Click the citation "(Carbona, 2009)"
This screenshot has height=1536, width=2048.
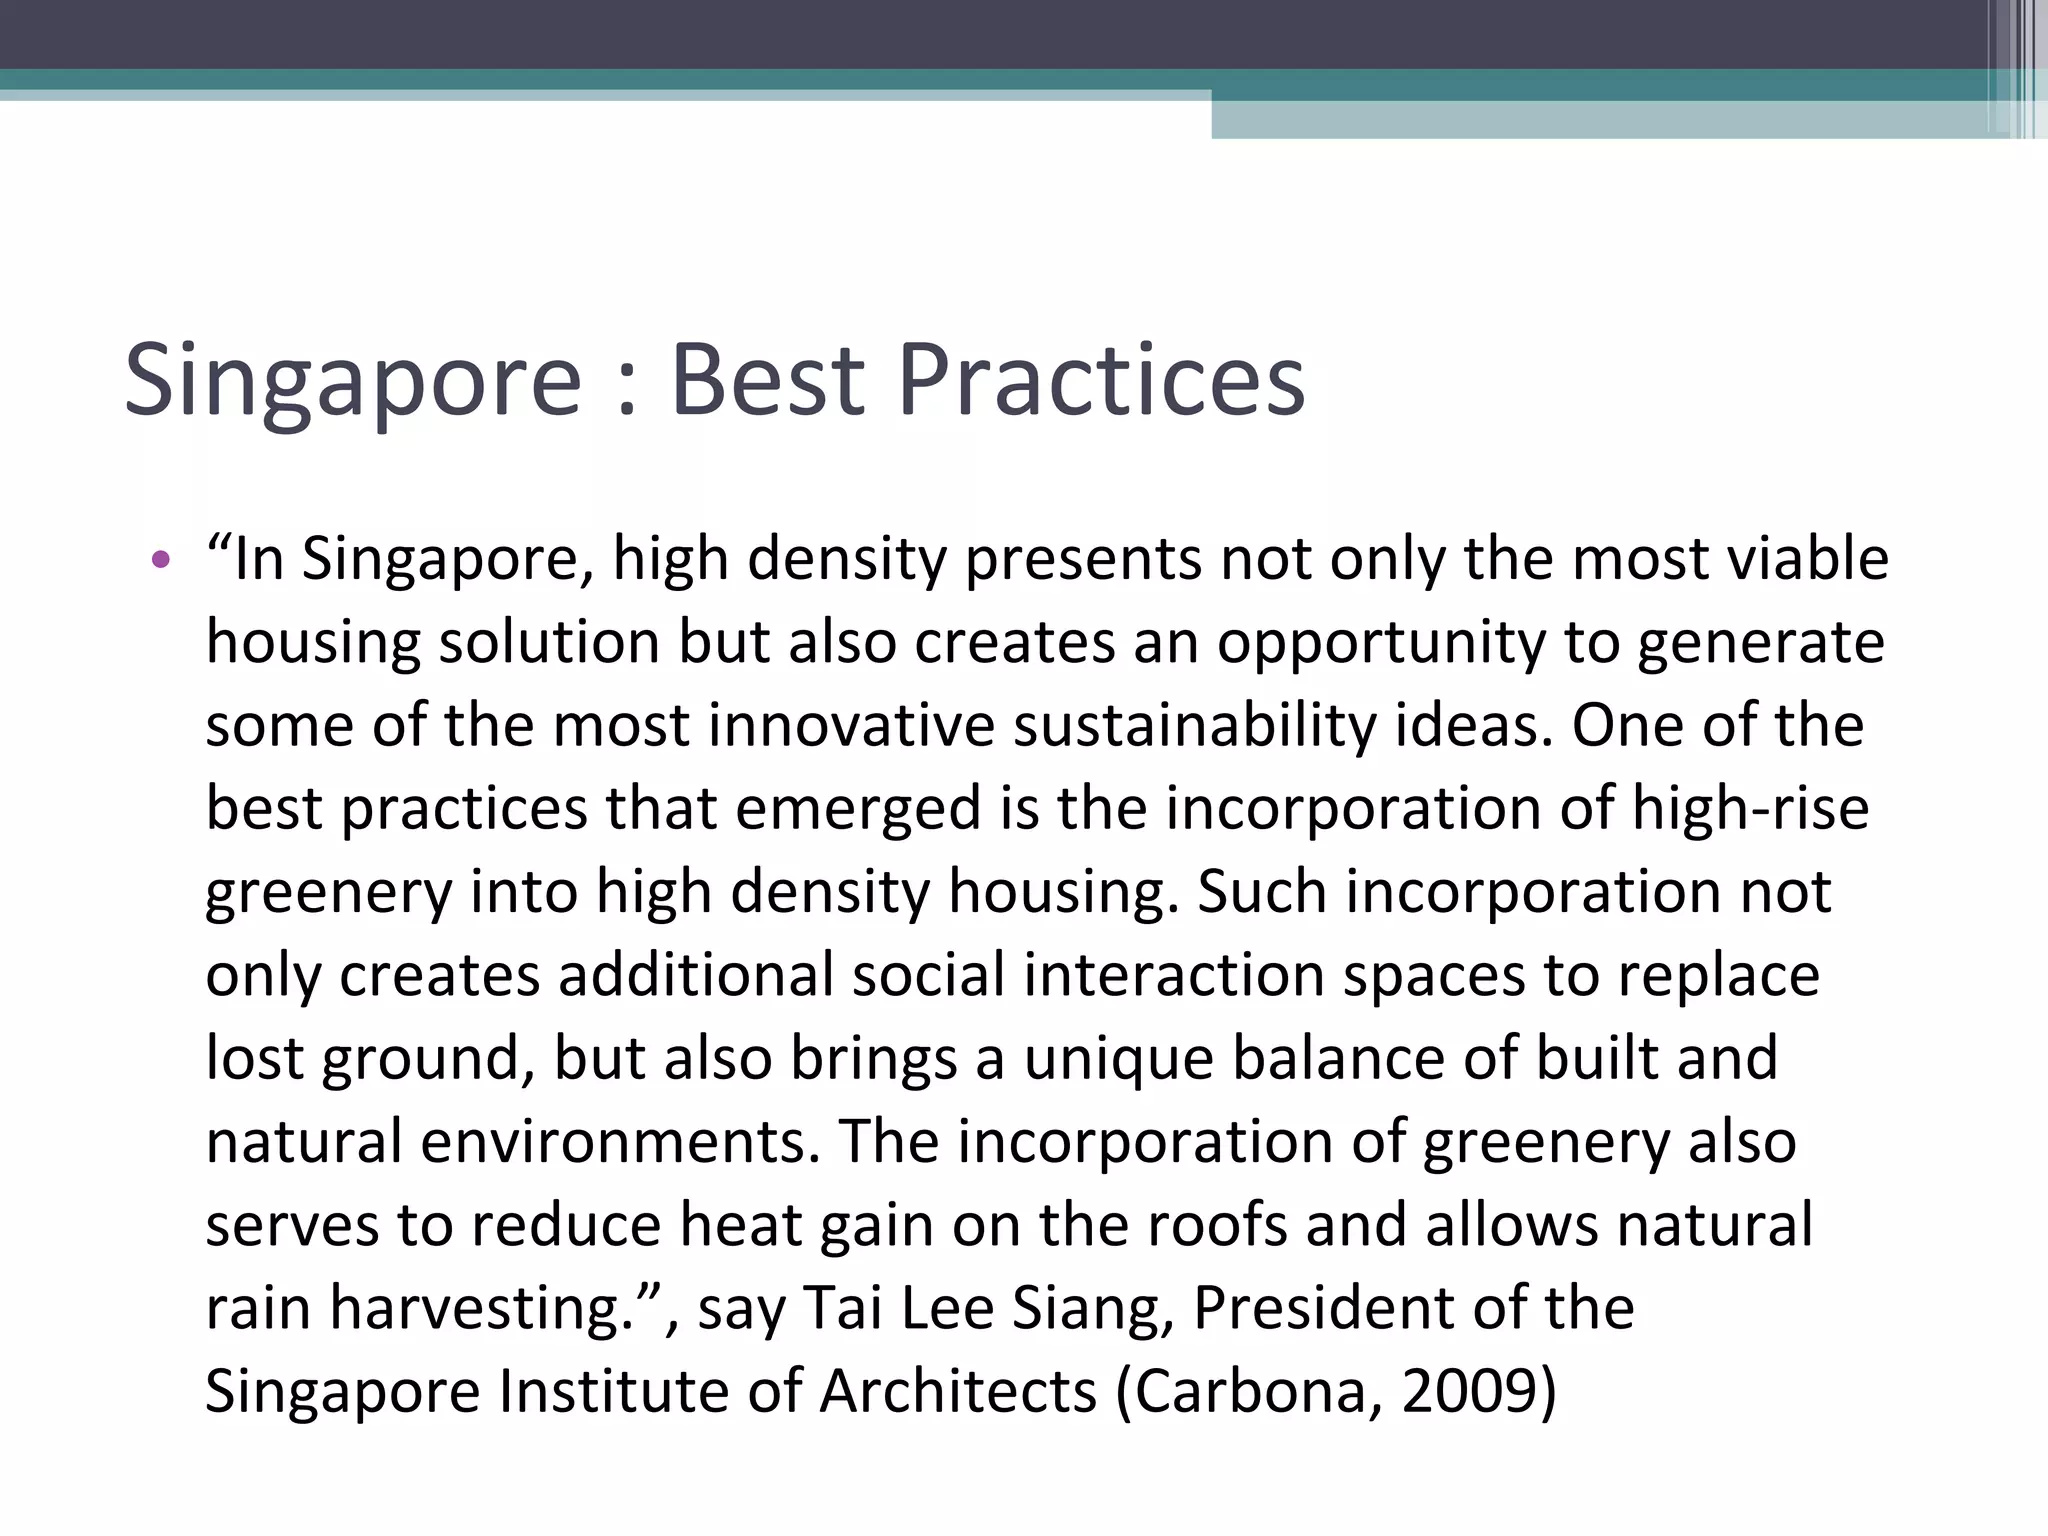tap(1336, 1392)
